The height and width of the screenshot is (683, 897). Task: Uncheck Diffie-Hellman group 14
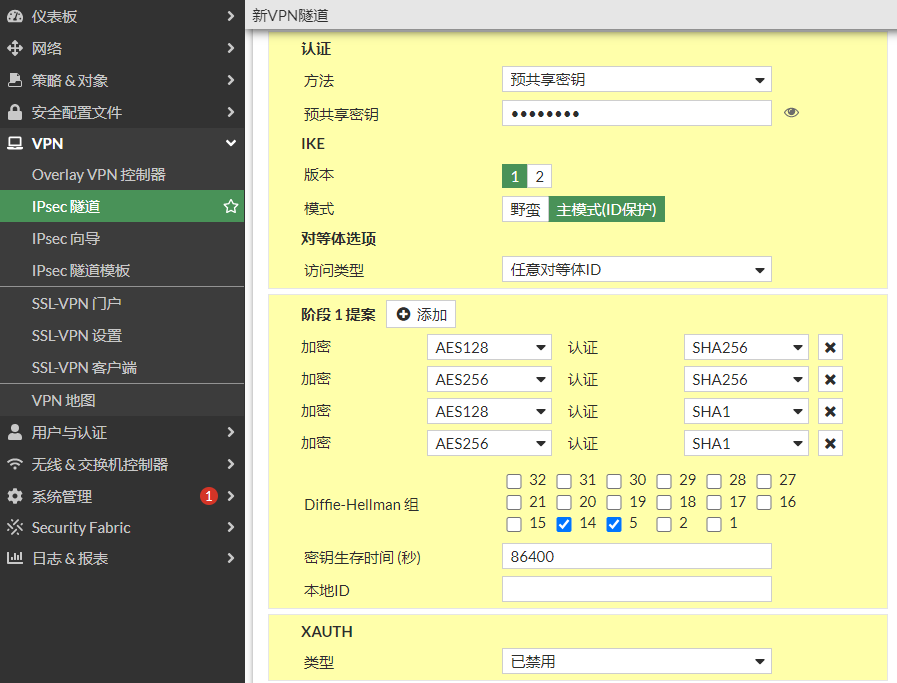[x=564, y=524]
